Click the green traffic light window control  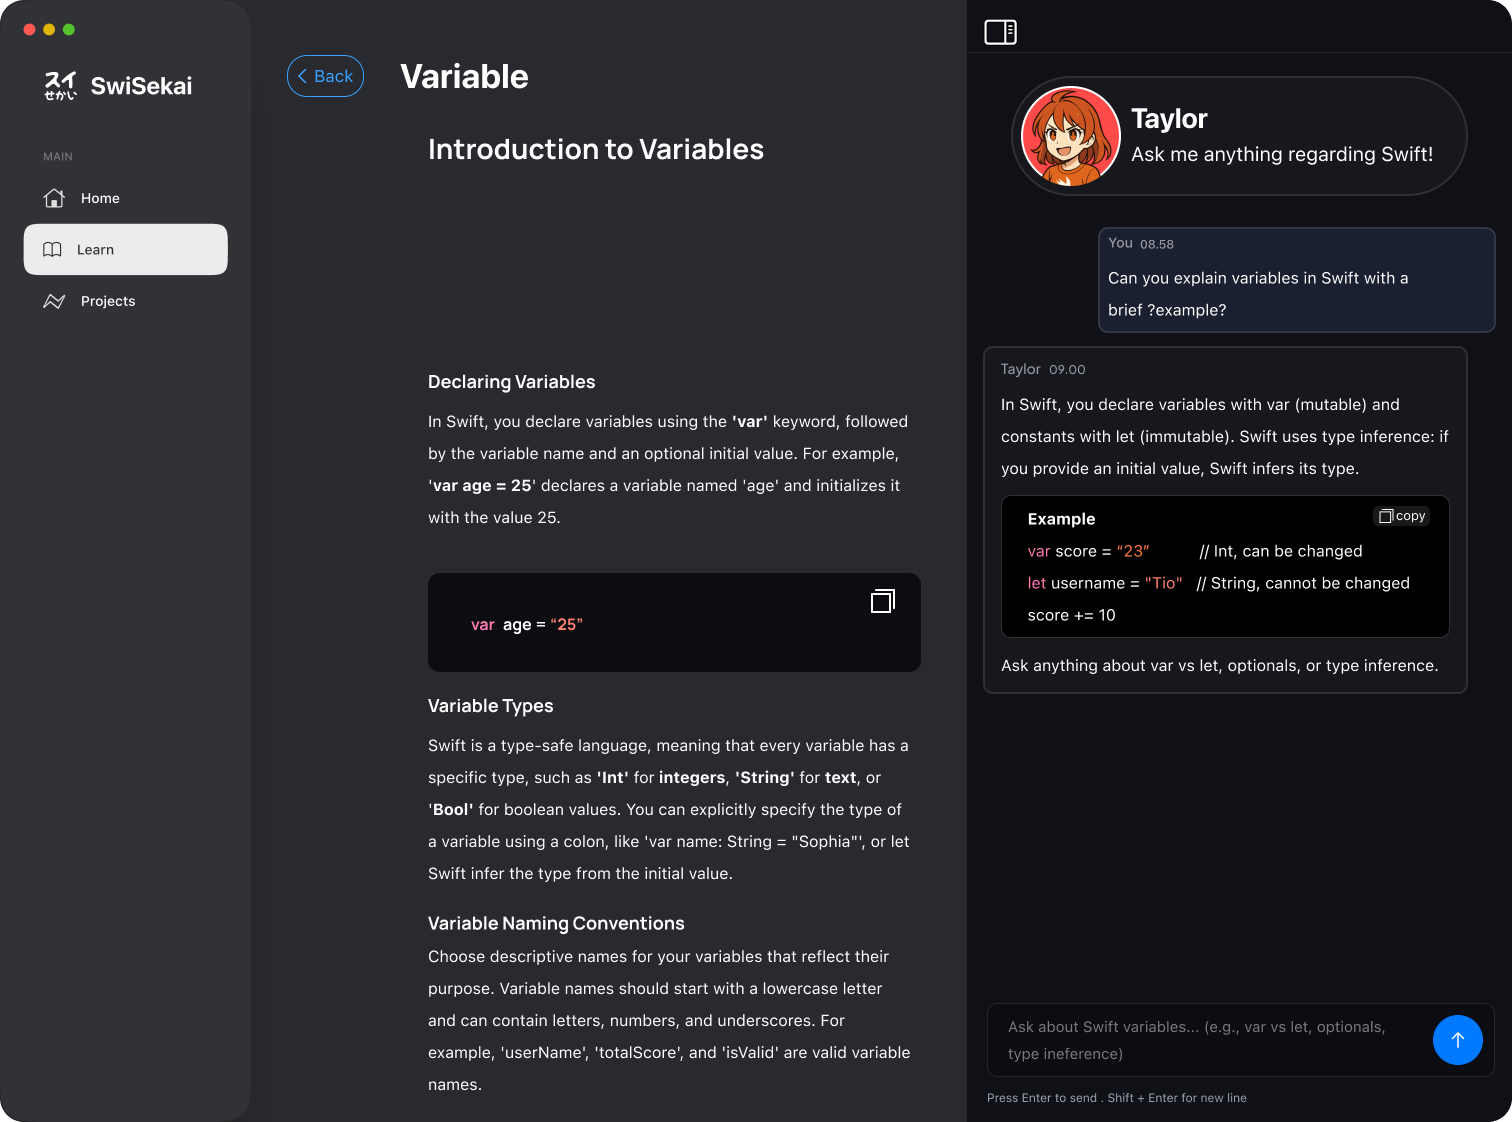(68, 30)
